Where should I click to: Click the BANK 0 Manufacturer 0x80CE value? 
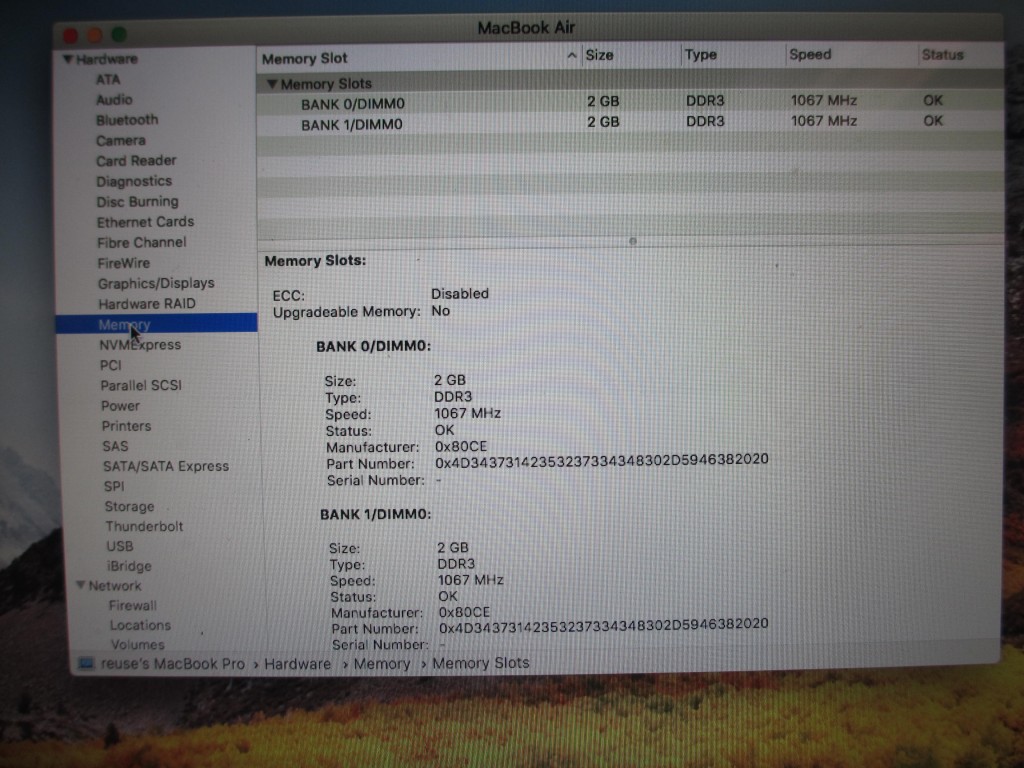461,447
